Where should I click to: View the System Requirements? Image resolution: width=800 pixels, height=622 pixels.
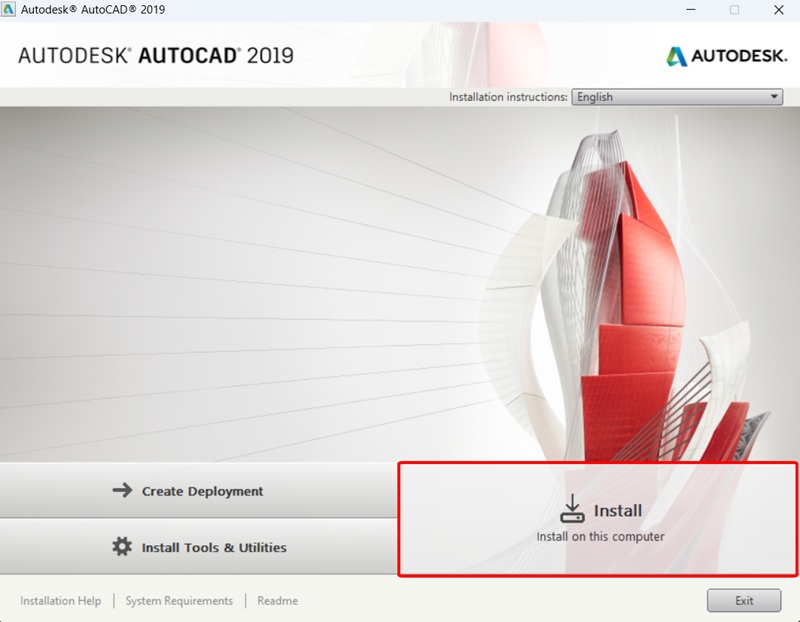180,601
